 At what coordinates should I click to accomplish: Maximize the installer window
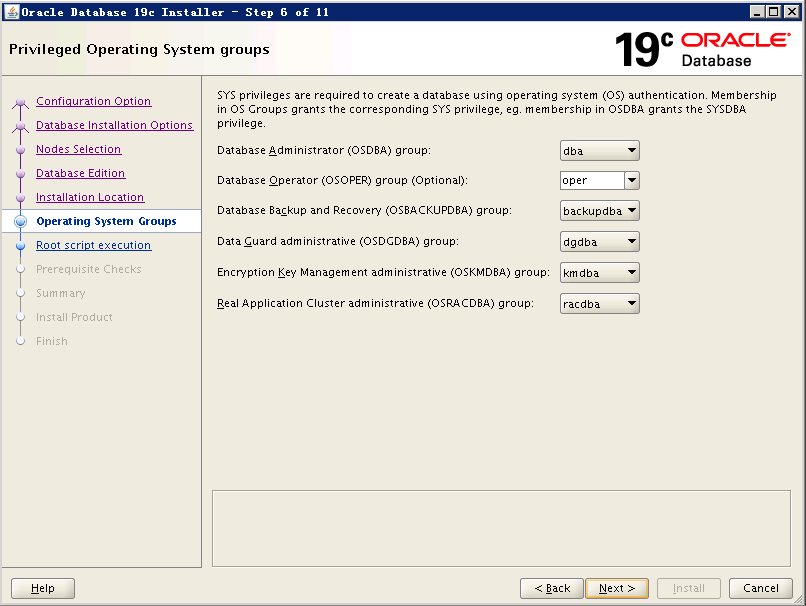(x=774, y=12)
